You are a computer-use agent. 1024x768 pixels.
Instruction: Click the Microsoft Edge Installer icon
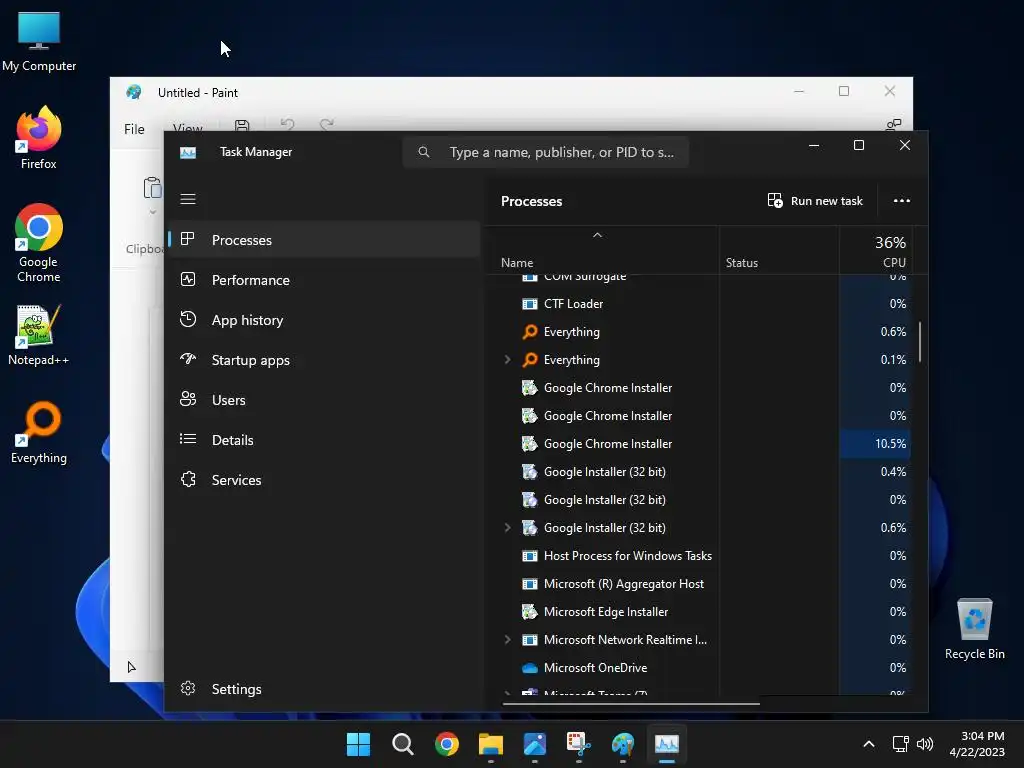point(530,612)
